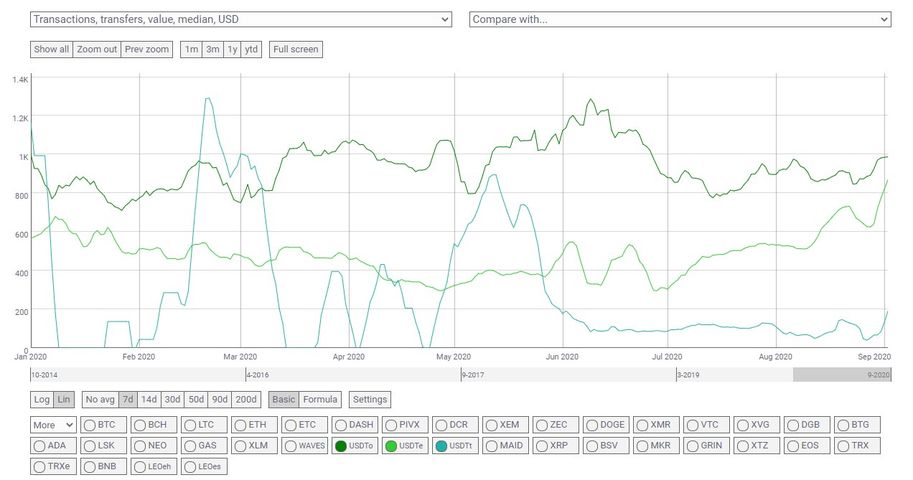This screenshot has width=913, height=480.
Task: Switch the scale to Log
Action: coord(42,400)
